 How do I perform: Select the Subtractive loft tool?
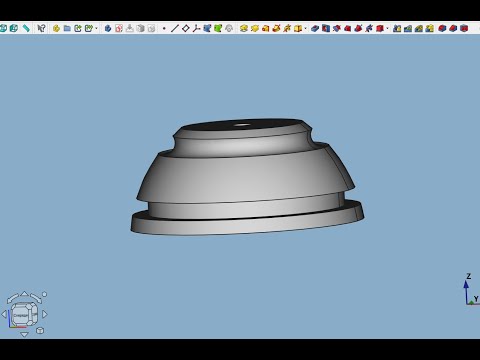347,28
